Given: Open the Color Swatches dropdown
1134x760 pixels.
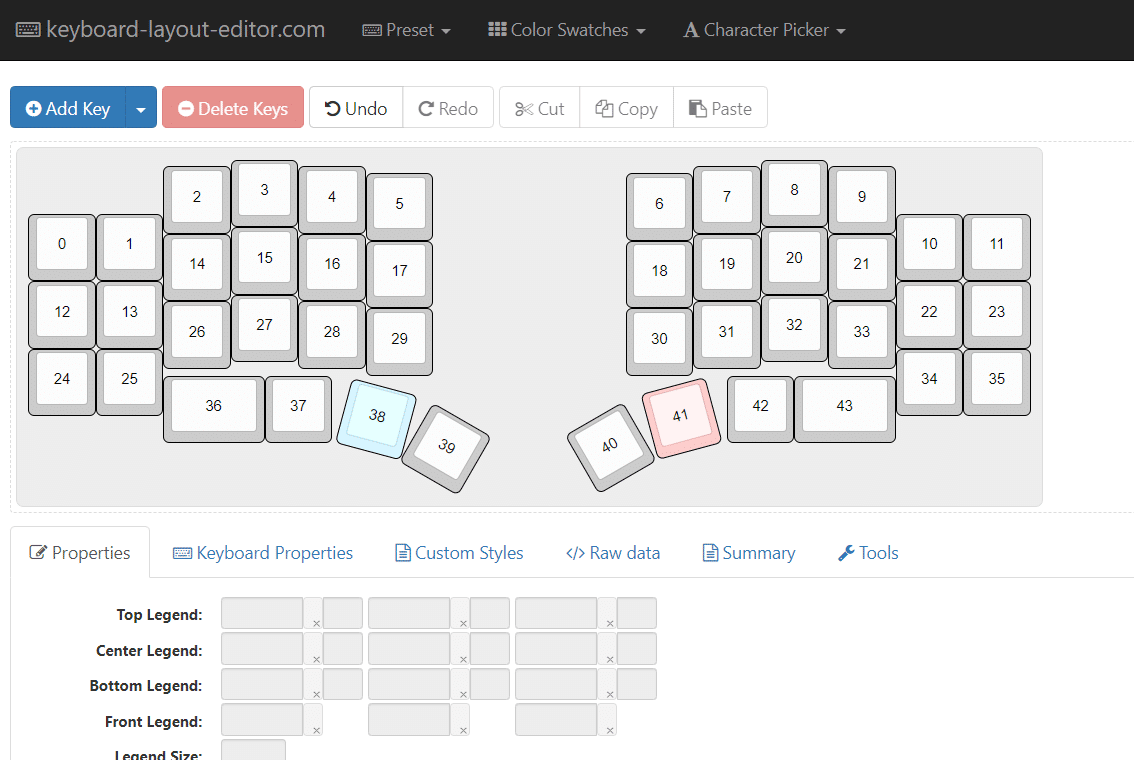Looking at the screenshot, I should click(566, 30).
